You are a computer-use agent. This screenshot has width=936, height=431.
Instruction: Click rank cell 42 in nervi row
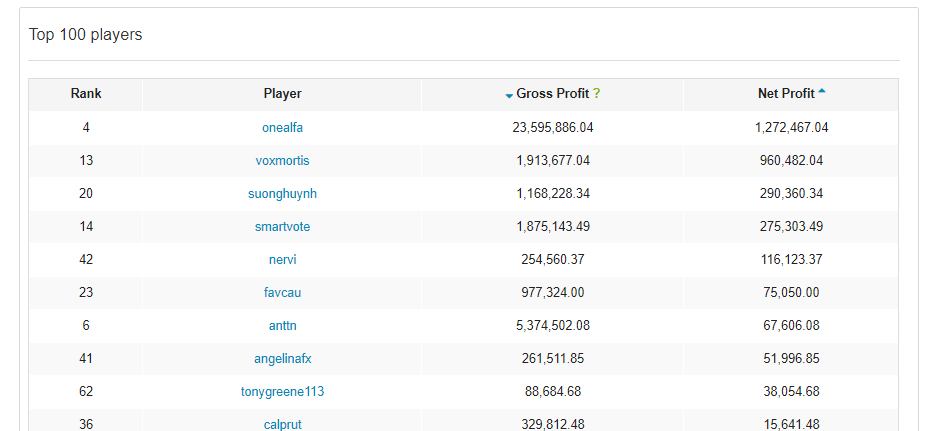[x=86, y=260]
